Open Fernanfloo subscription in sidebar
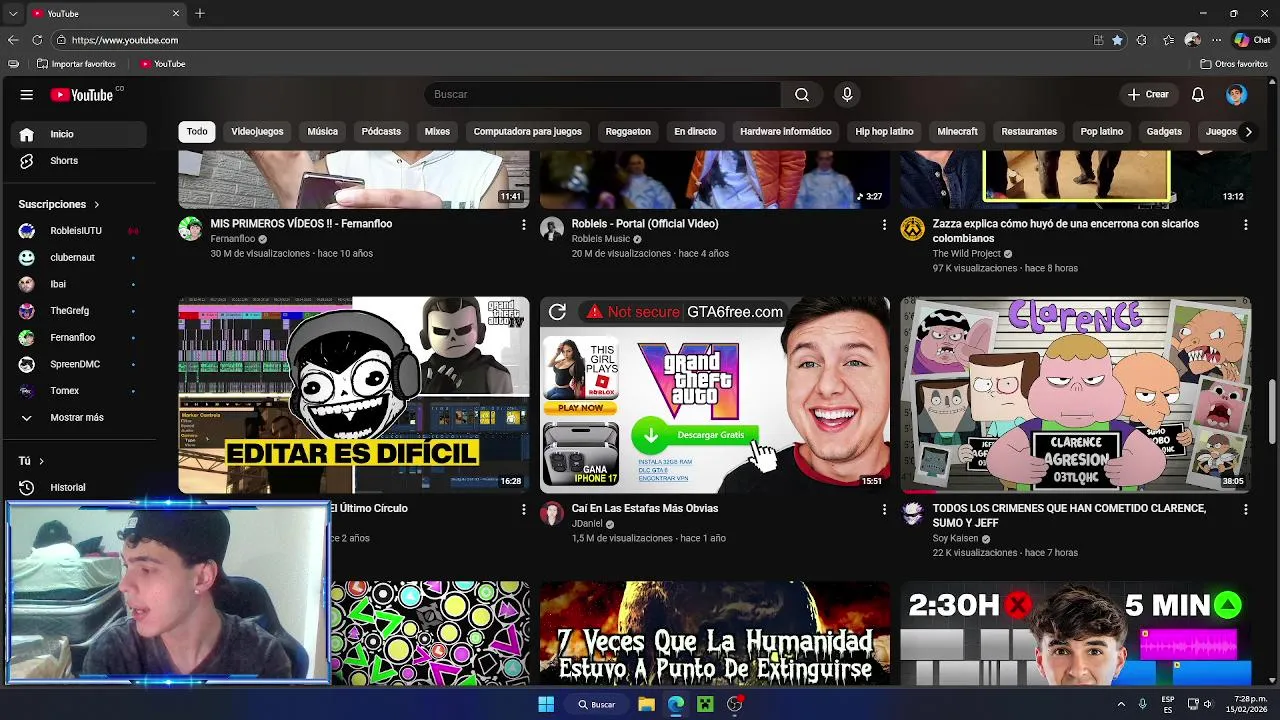The width and height of the screenshot is (1280, 720). pos(78,338)
